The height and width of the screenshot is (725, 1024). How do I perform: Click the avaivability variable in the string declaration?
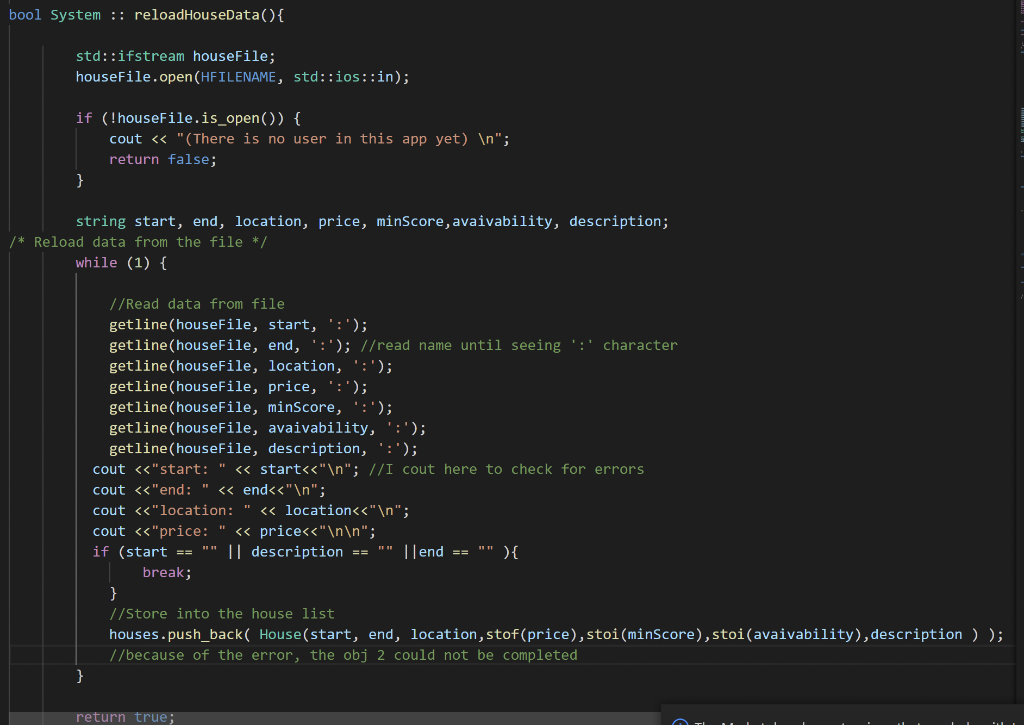[x=500, y=221]
